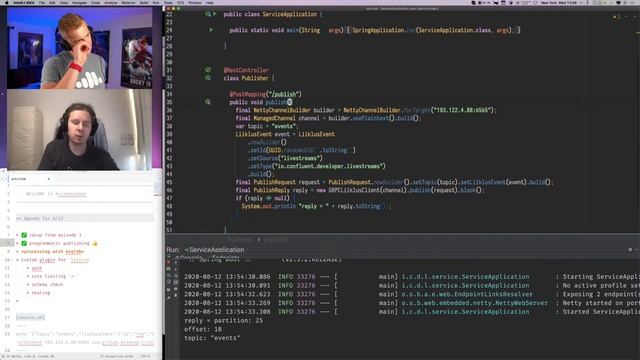640x360 pixels.
Task: Click the Publisher breadcrumb below the editor
Action: (x=240, y=240)
